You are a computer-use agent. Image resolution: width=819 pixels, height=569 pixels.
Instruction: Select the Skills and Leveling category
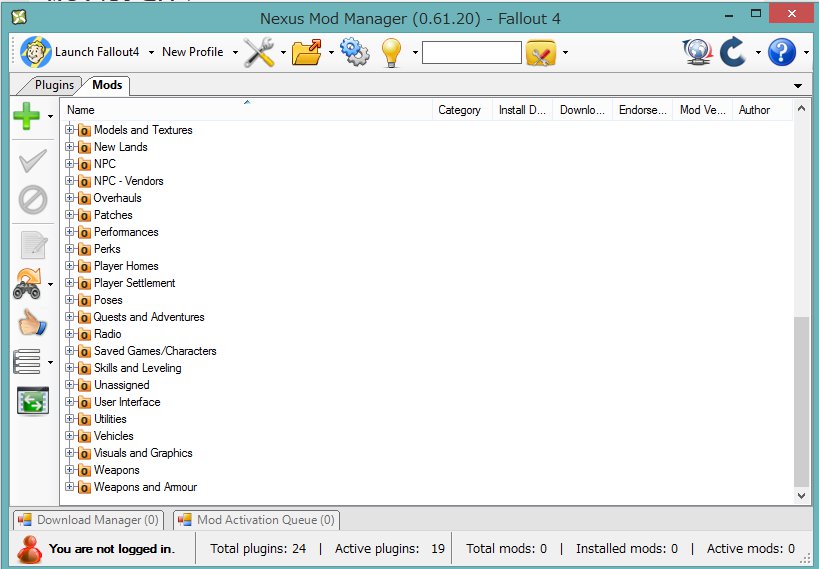(138, 368)
